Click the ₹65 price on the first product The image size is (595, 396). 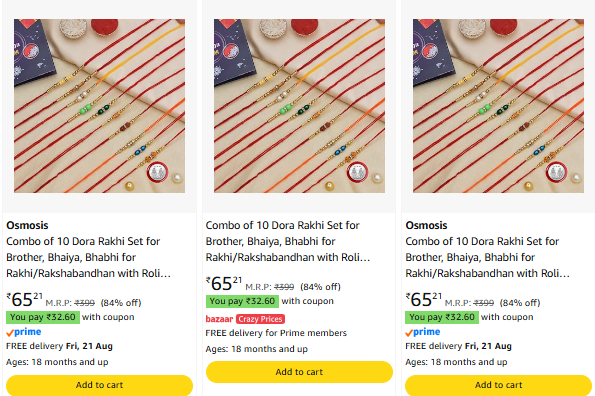[25, 300]
